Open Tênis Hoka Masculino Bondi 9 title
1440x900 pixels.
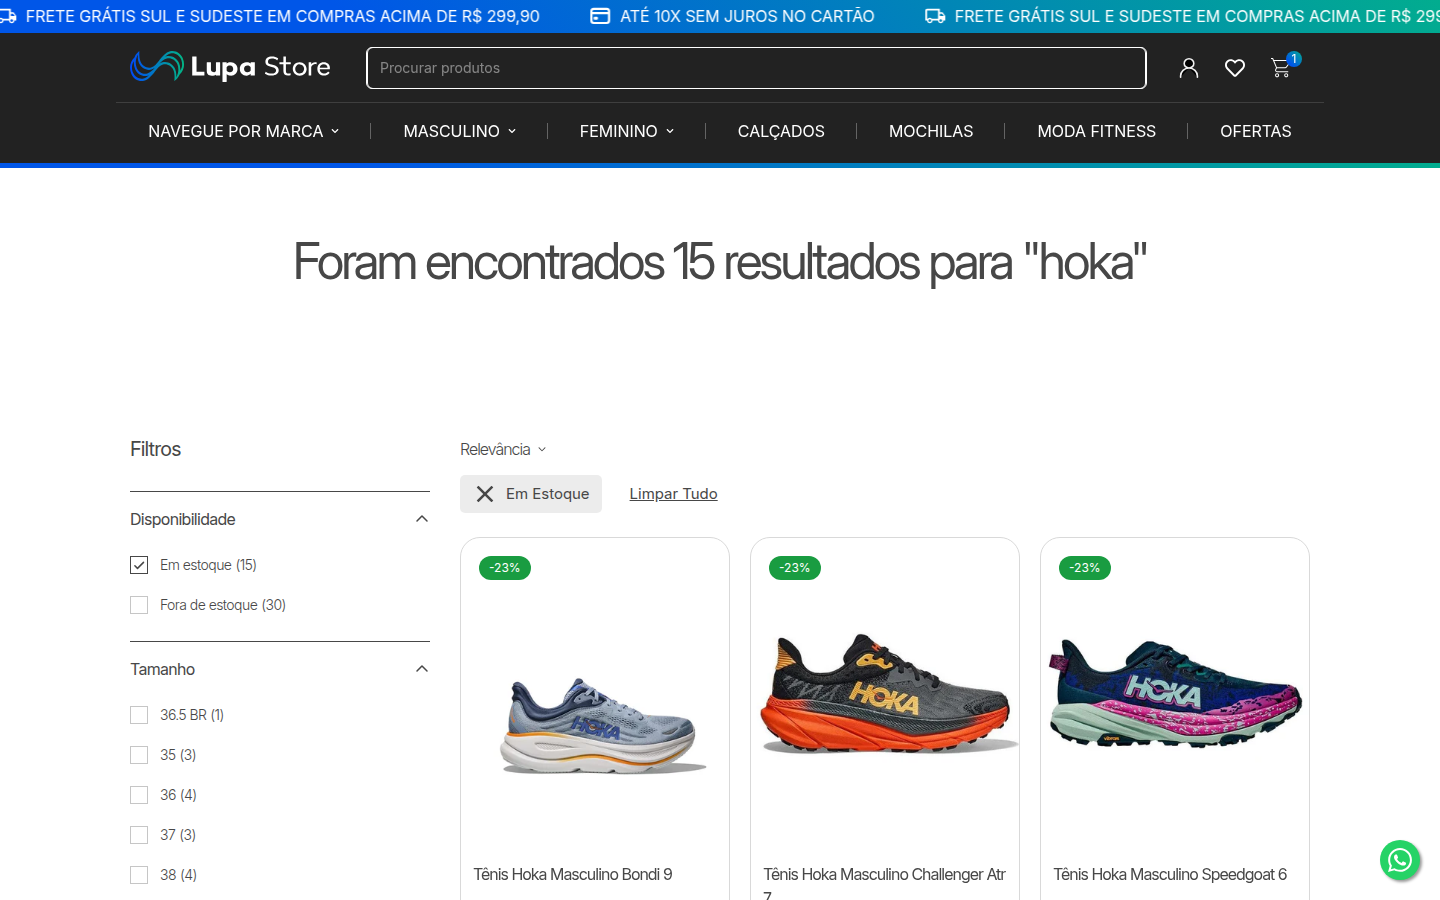tap(573, 875)
